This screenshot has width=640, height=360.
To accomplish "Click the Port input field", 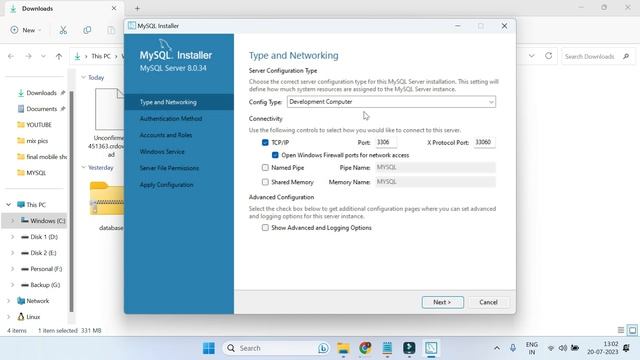I will coord(386,142).
